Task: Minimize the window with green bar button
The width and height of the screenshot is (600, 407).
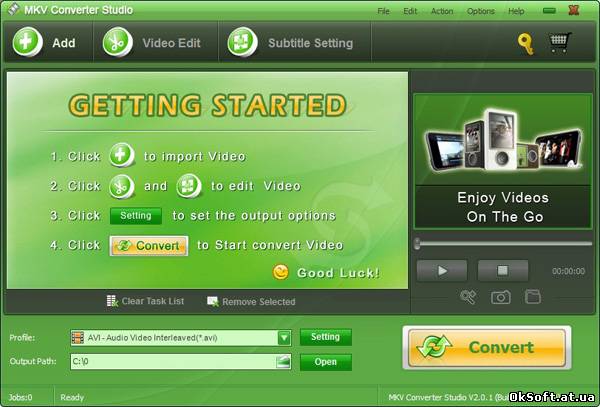Action: coord(549,10)
